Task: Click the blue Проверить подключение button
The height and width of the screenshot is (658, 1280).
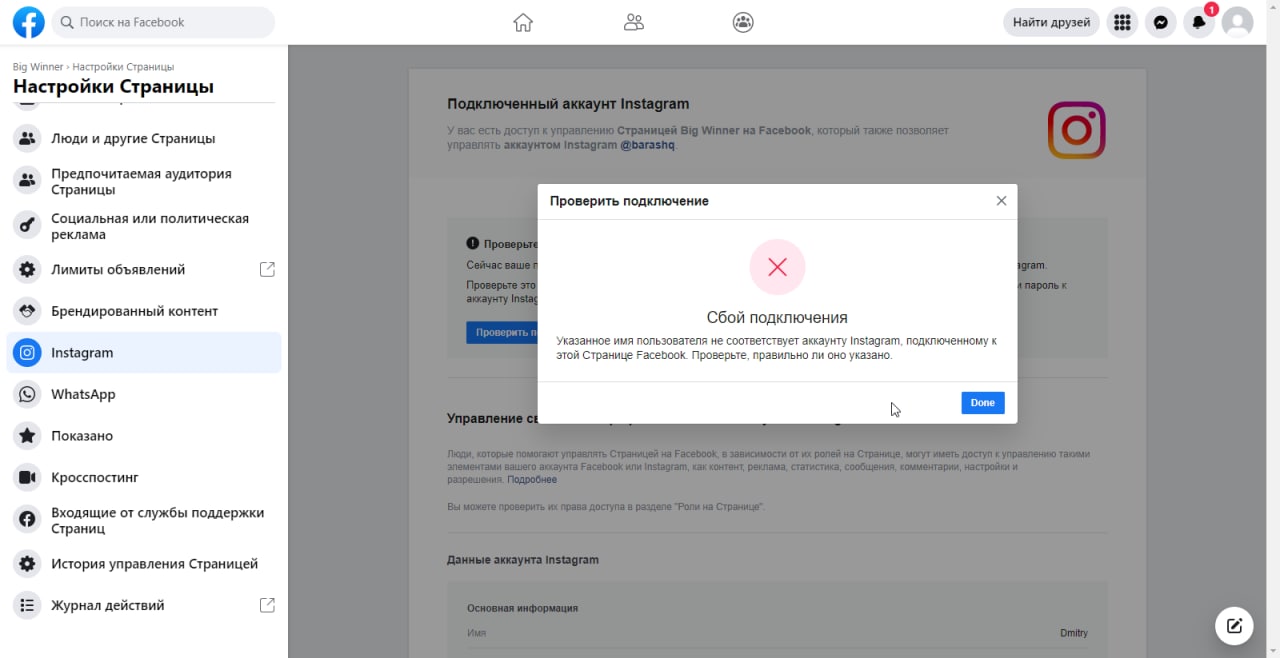Action: 503,332
